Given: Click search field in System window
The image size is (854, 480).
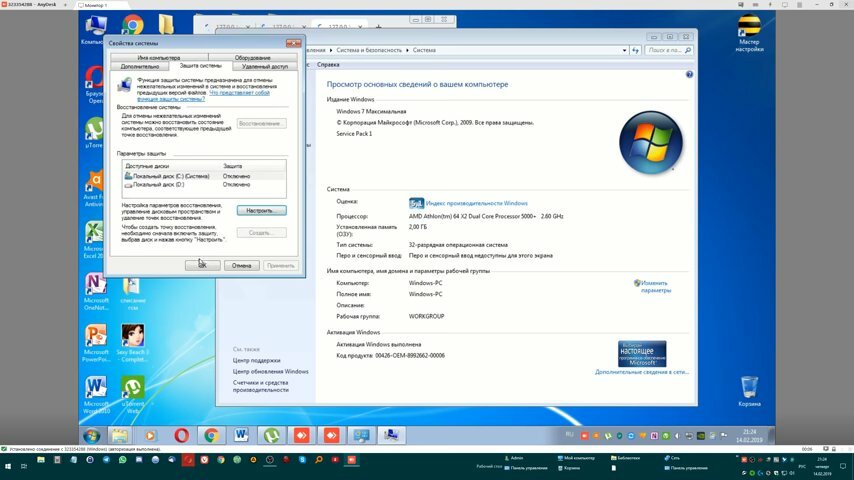Looking at the screenshot, I should [669, 50].
